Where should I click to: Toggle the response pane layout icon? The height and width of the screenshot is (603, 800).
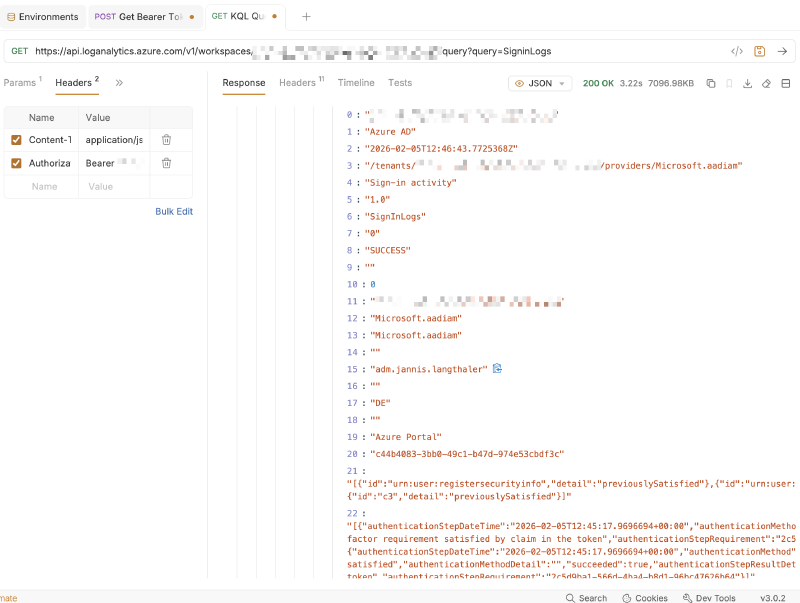[785, 84]
